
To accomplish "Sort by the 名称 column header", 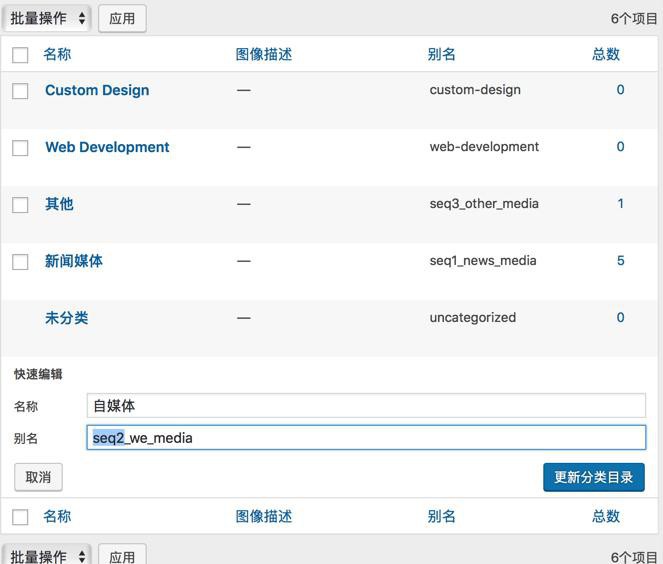I will click(x=57, y=54).
